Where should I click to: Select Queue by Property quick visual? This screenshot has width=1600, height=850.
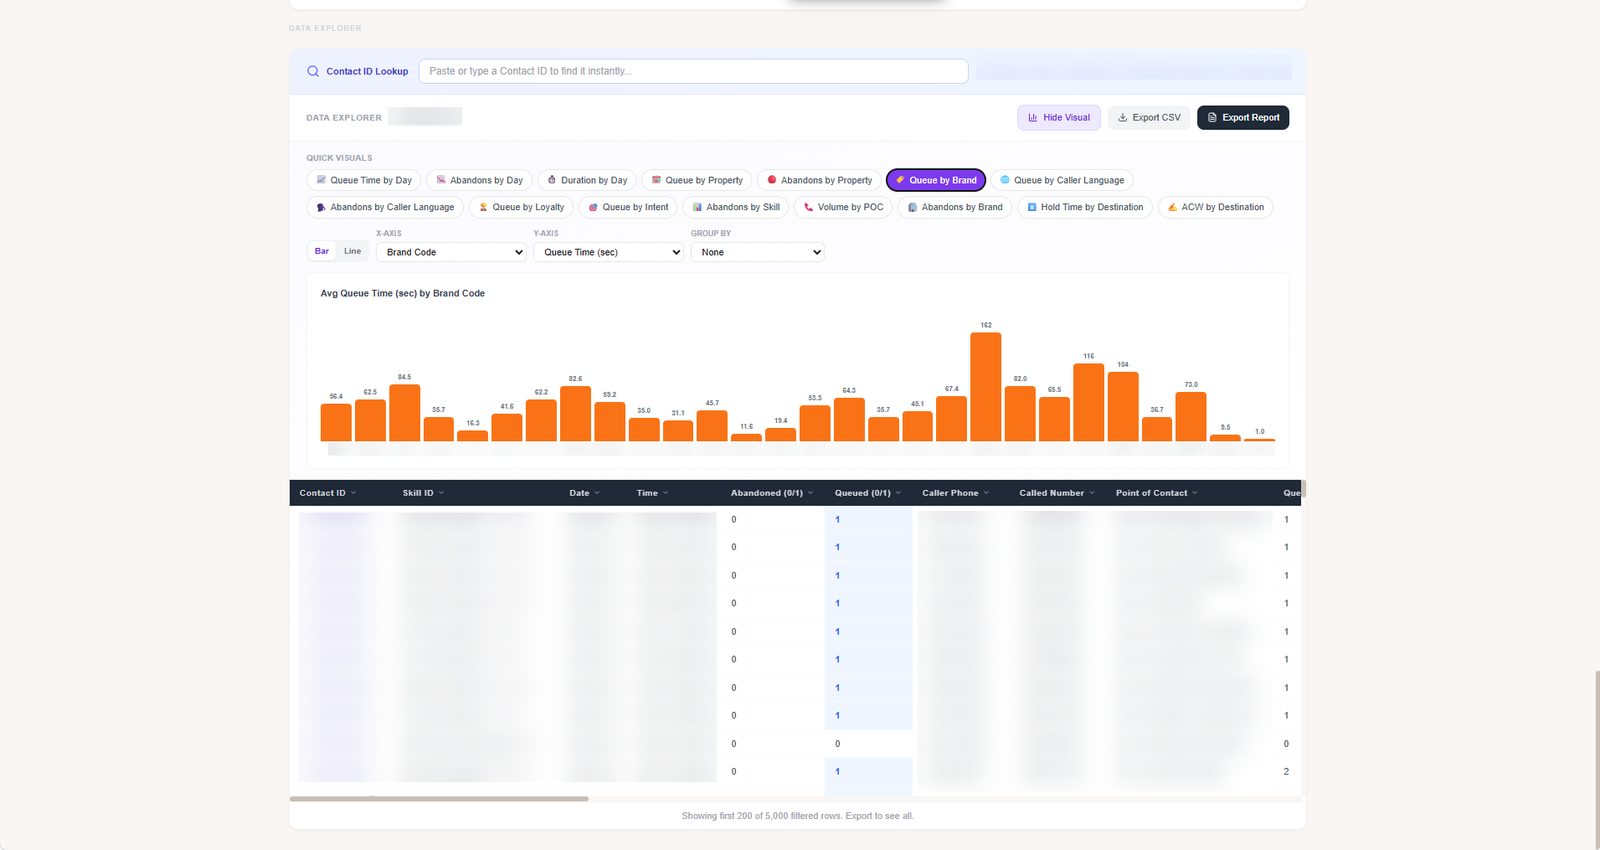click(696, 180)
